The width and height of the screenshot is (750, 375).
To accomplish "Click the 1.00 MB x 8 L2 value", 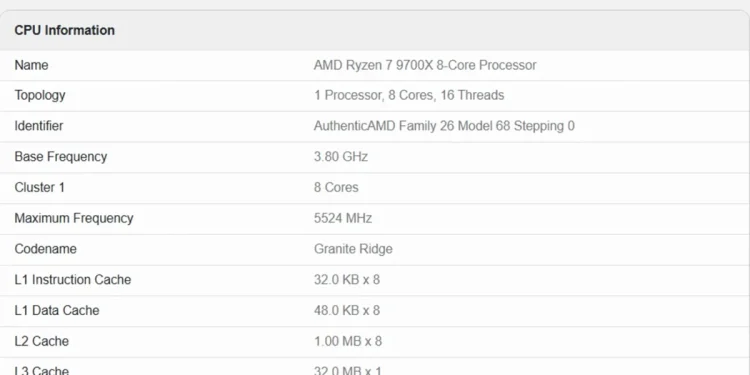I will 348,341.
